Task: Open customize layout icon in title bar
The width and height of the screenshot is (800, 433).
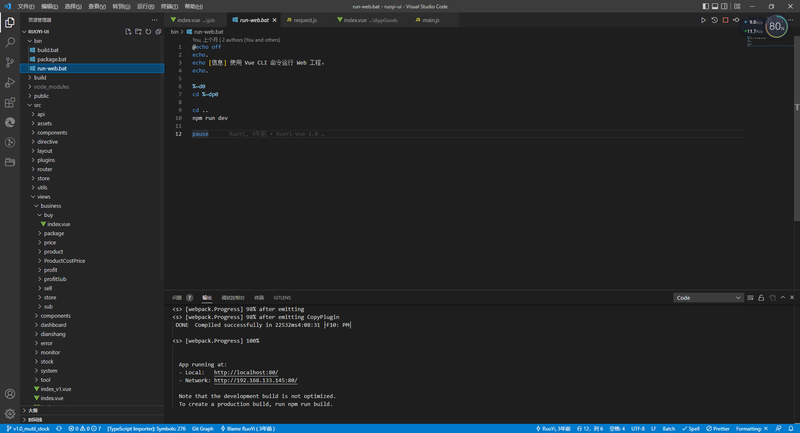Action: (x=737, y=7)
